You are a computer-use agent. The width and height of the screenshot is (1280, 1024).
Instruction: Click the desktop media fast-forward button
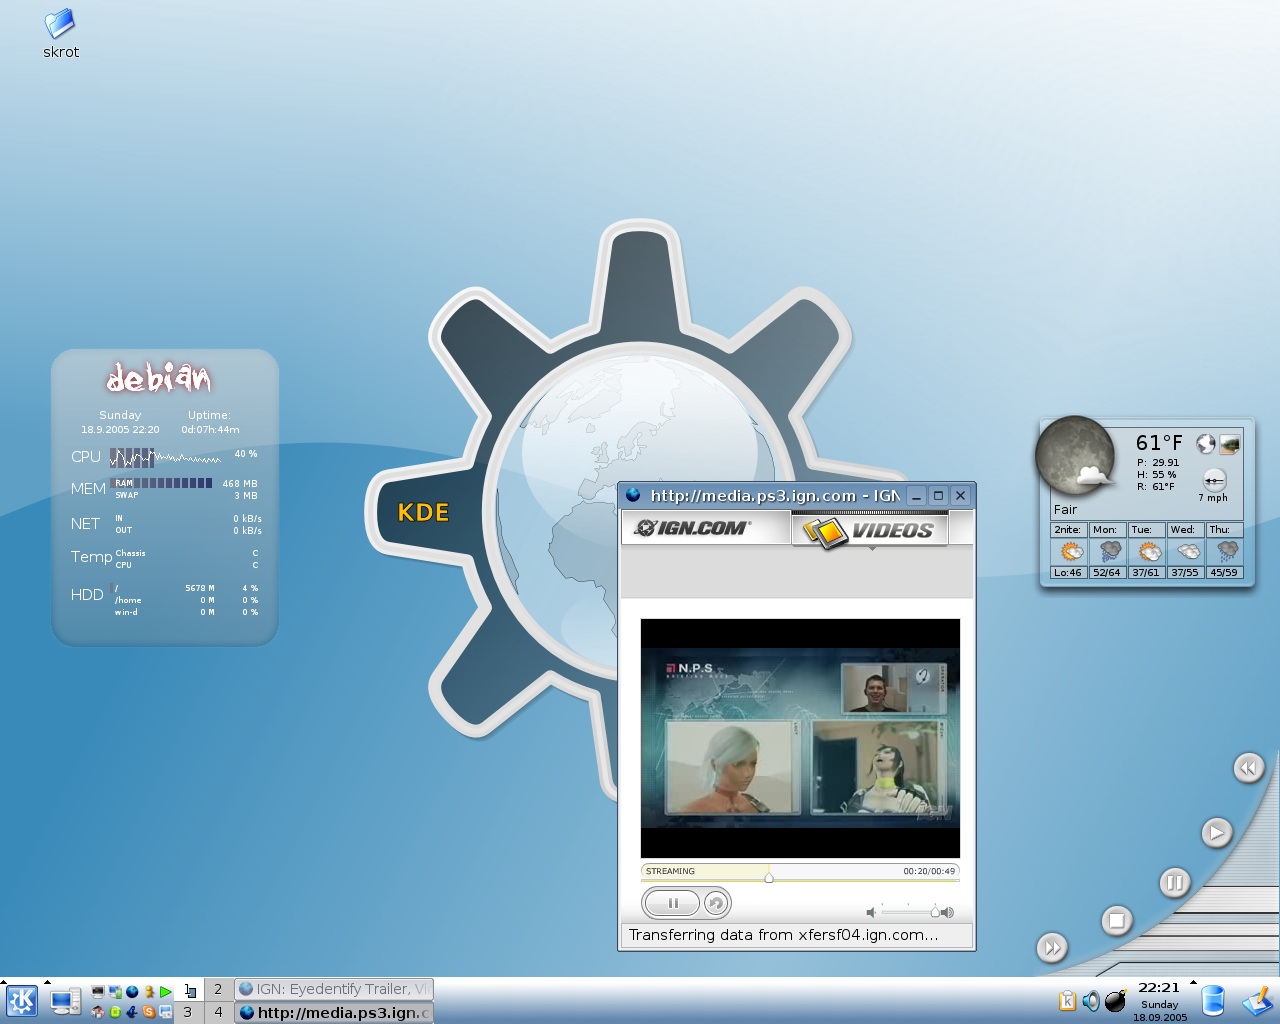[1052, 947]
